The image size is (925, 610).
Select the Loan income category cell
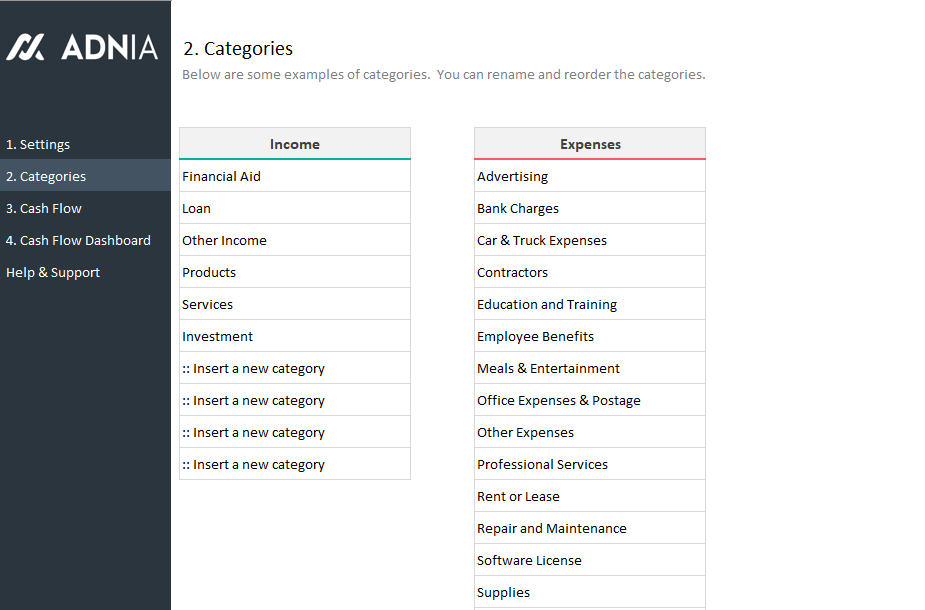(294, 209)
